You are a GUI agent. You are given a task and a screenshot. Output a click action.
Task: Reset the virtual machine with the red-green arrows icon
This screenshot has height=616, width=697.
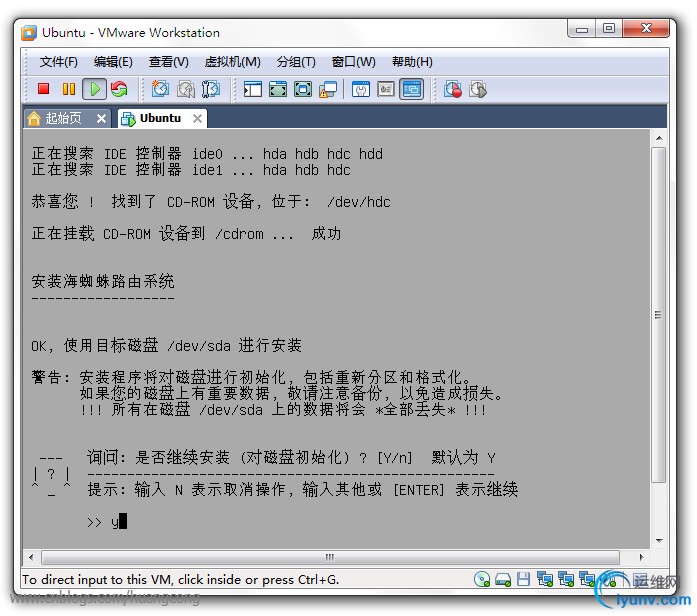click(119, 89)
